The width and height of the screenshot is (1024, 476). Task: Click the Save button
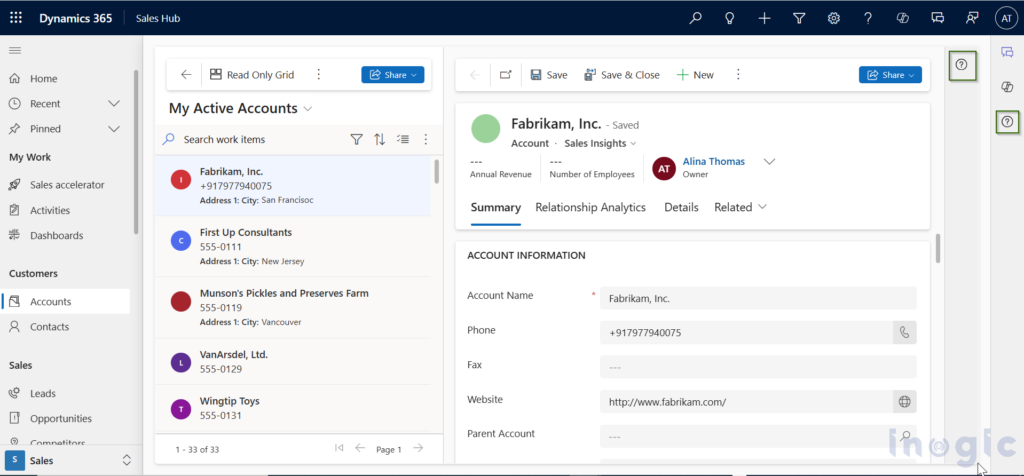coord(549,75)
